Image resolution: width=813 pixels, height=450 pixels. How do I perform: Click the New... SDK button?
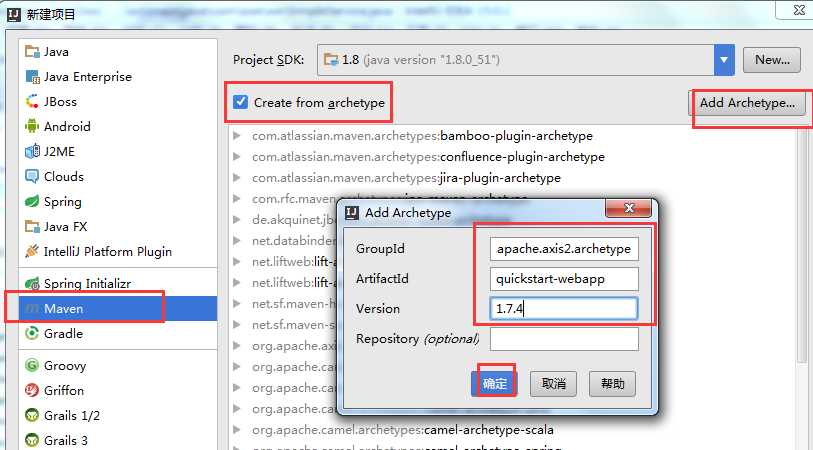[772, 60]
